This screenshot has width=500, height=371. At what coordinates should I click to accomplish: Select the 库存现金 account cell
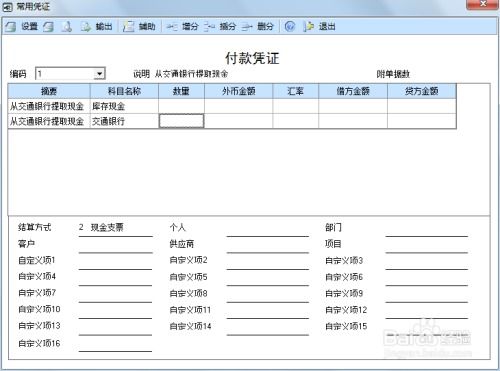click(x=124, y=106)
